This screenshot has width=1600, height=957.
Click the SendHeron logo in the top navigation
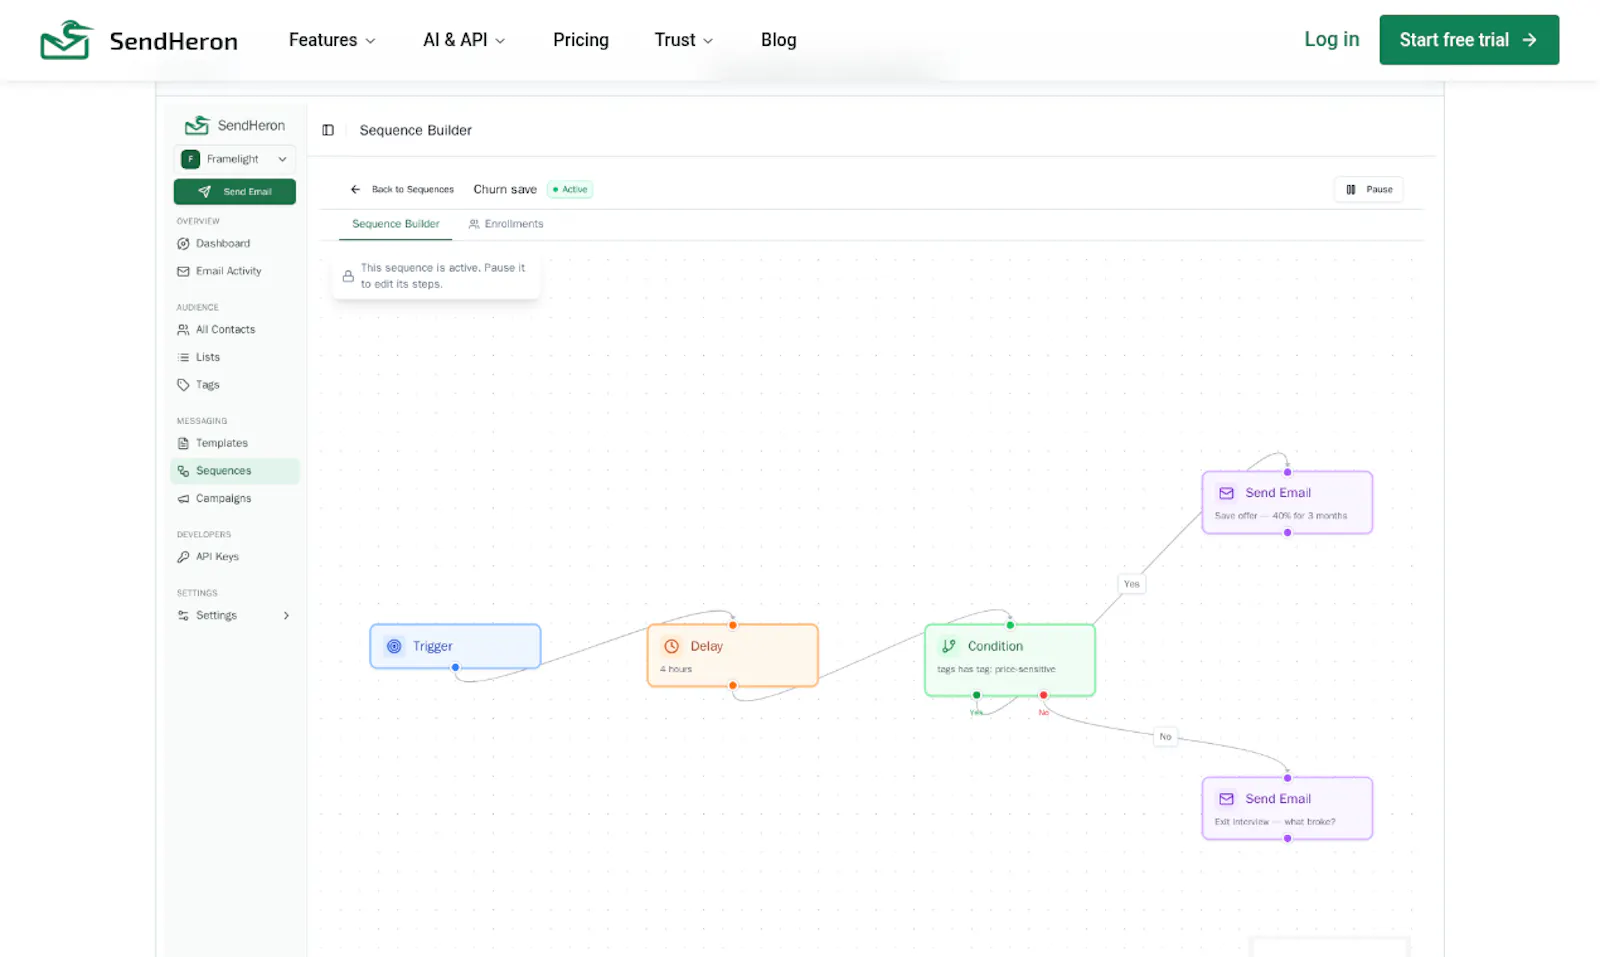138,40
